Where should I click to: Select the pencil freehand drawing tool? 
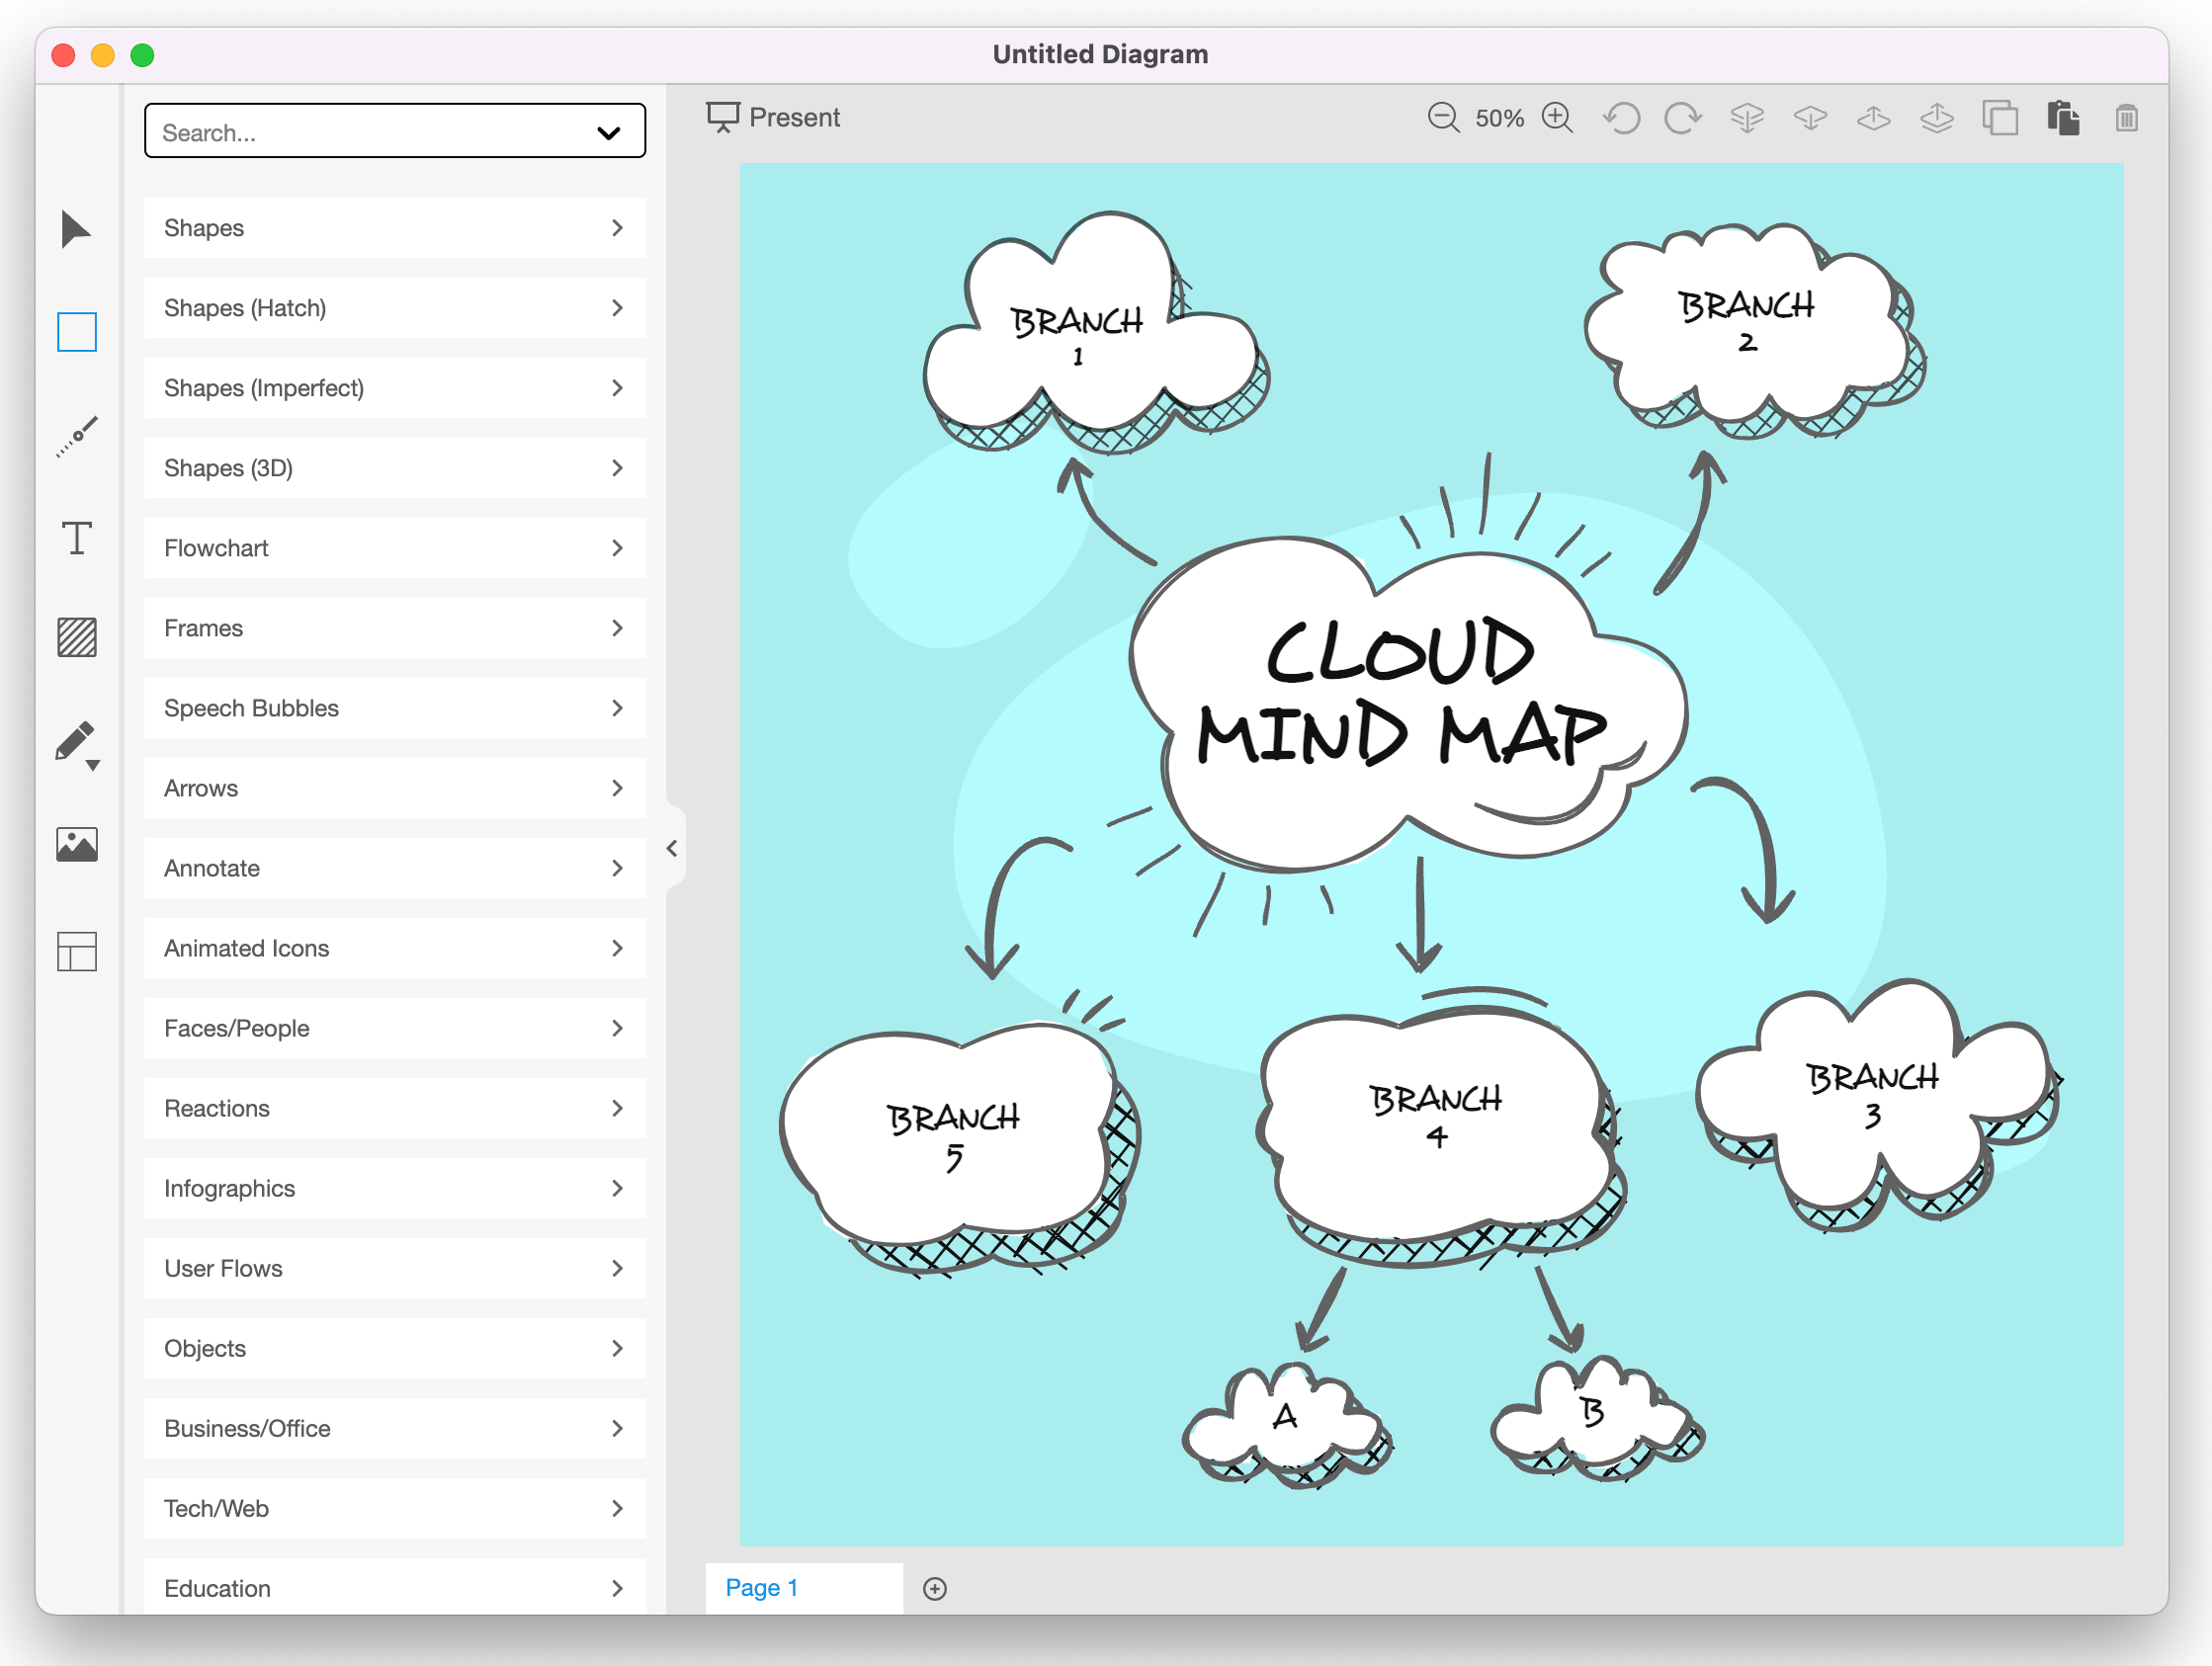75,742
